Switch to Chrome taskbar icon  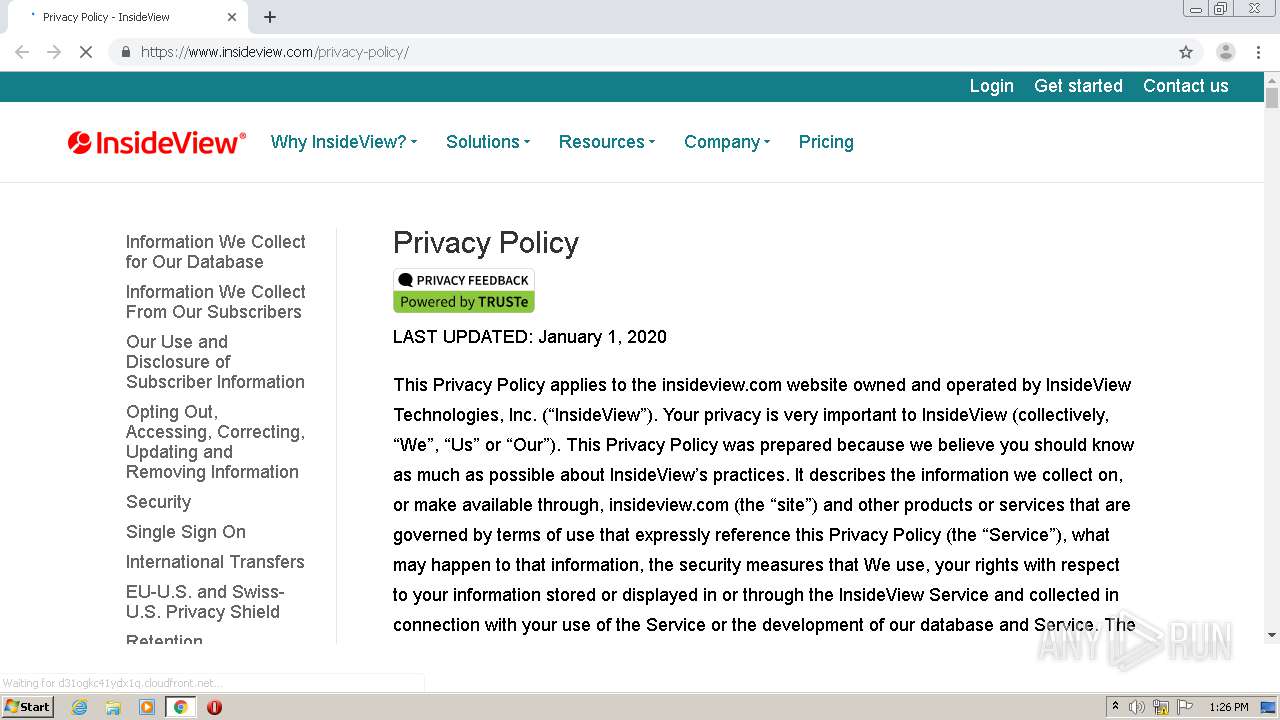pyautogui.click(x=180, y=707)
